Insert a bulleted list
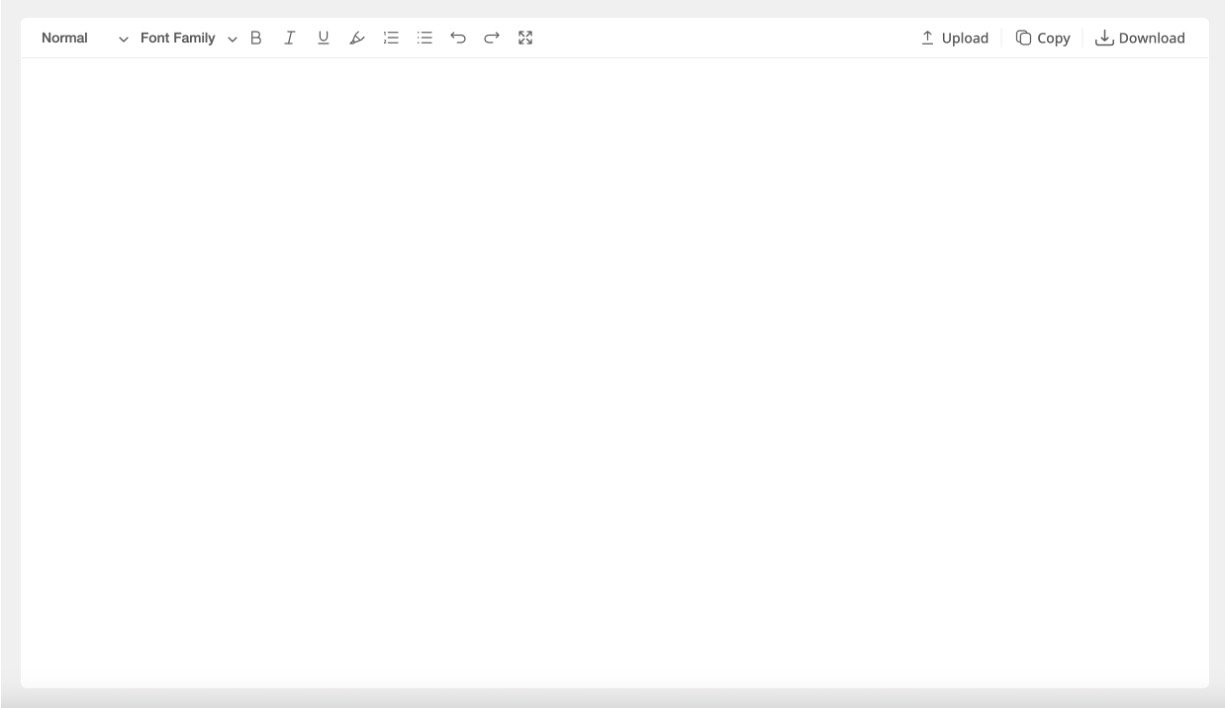Image resolution: width=1226 pixels, height=708 pixels. (x=425, y=38)
